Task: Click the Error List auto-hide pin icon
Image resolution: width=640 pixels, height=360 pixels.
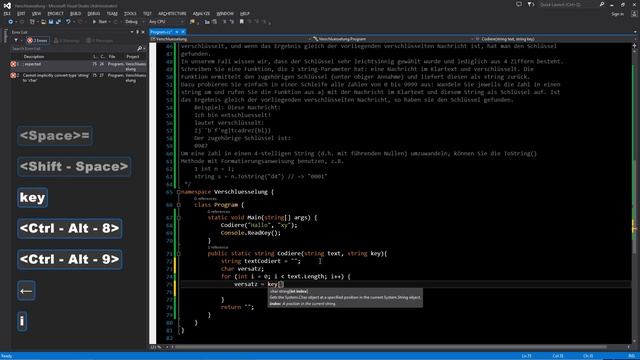Action: (x=138, y=32)
